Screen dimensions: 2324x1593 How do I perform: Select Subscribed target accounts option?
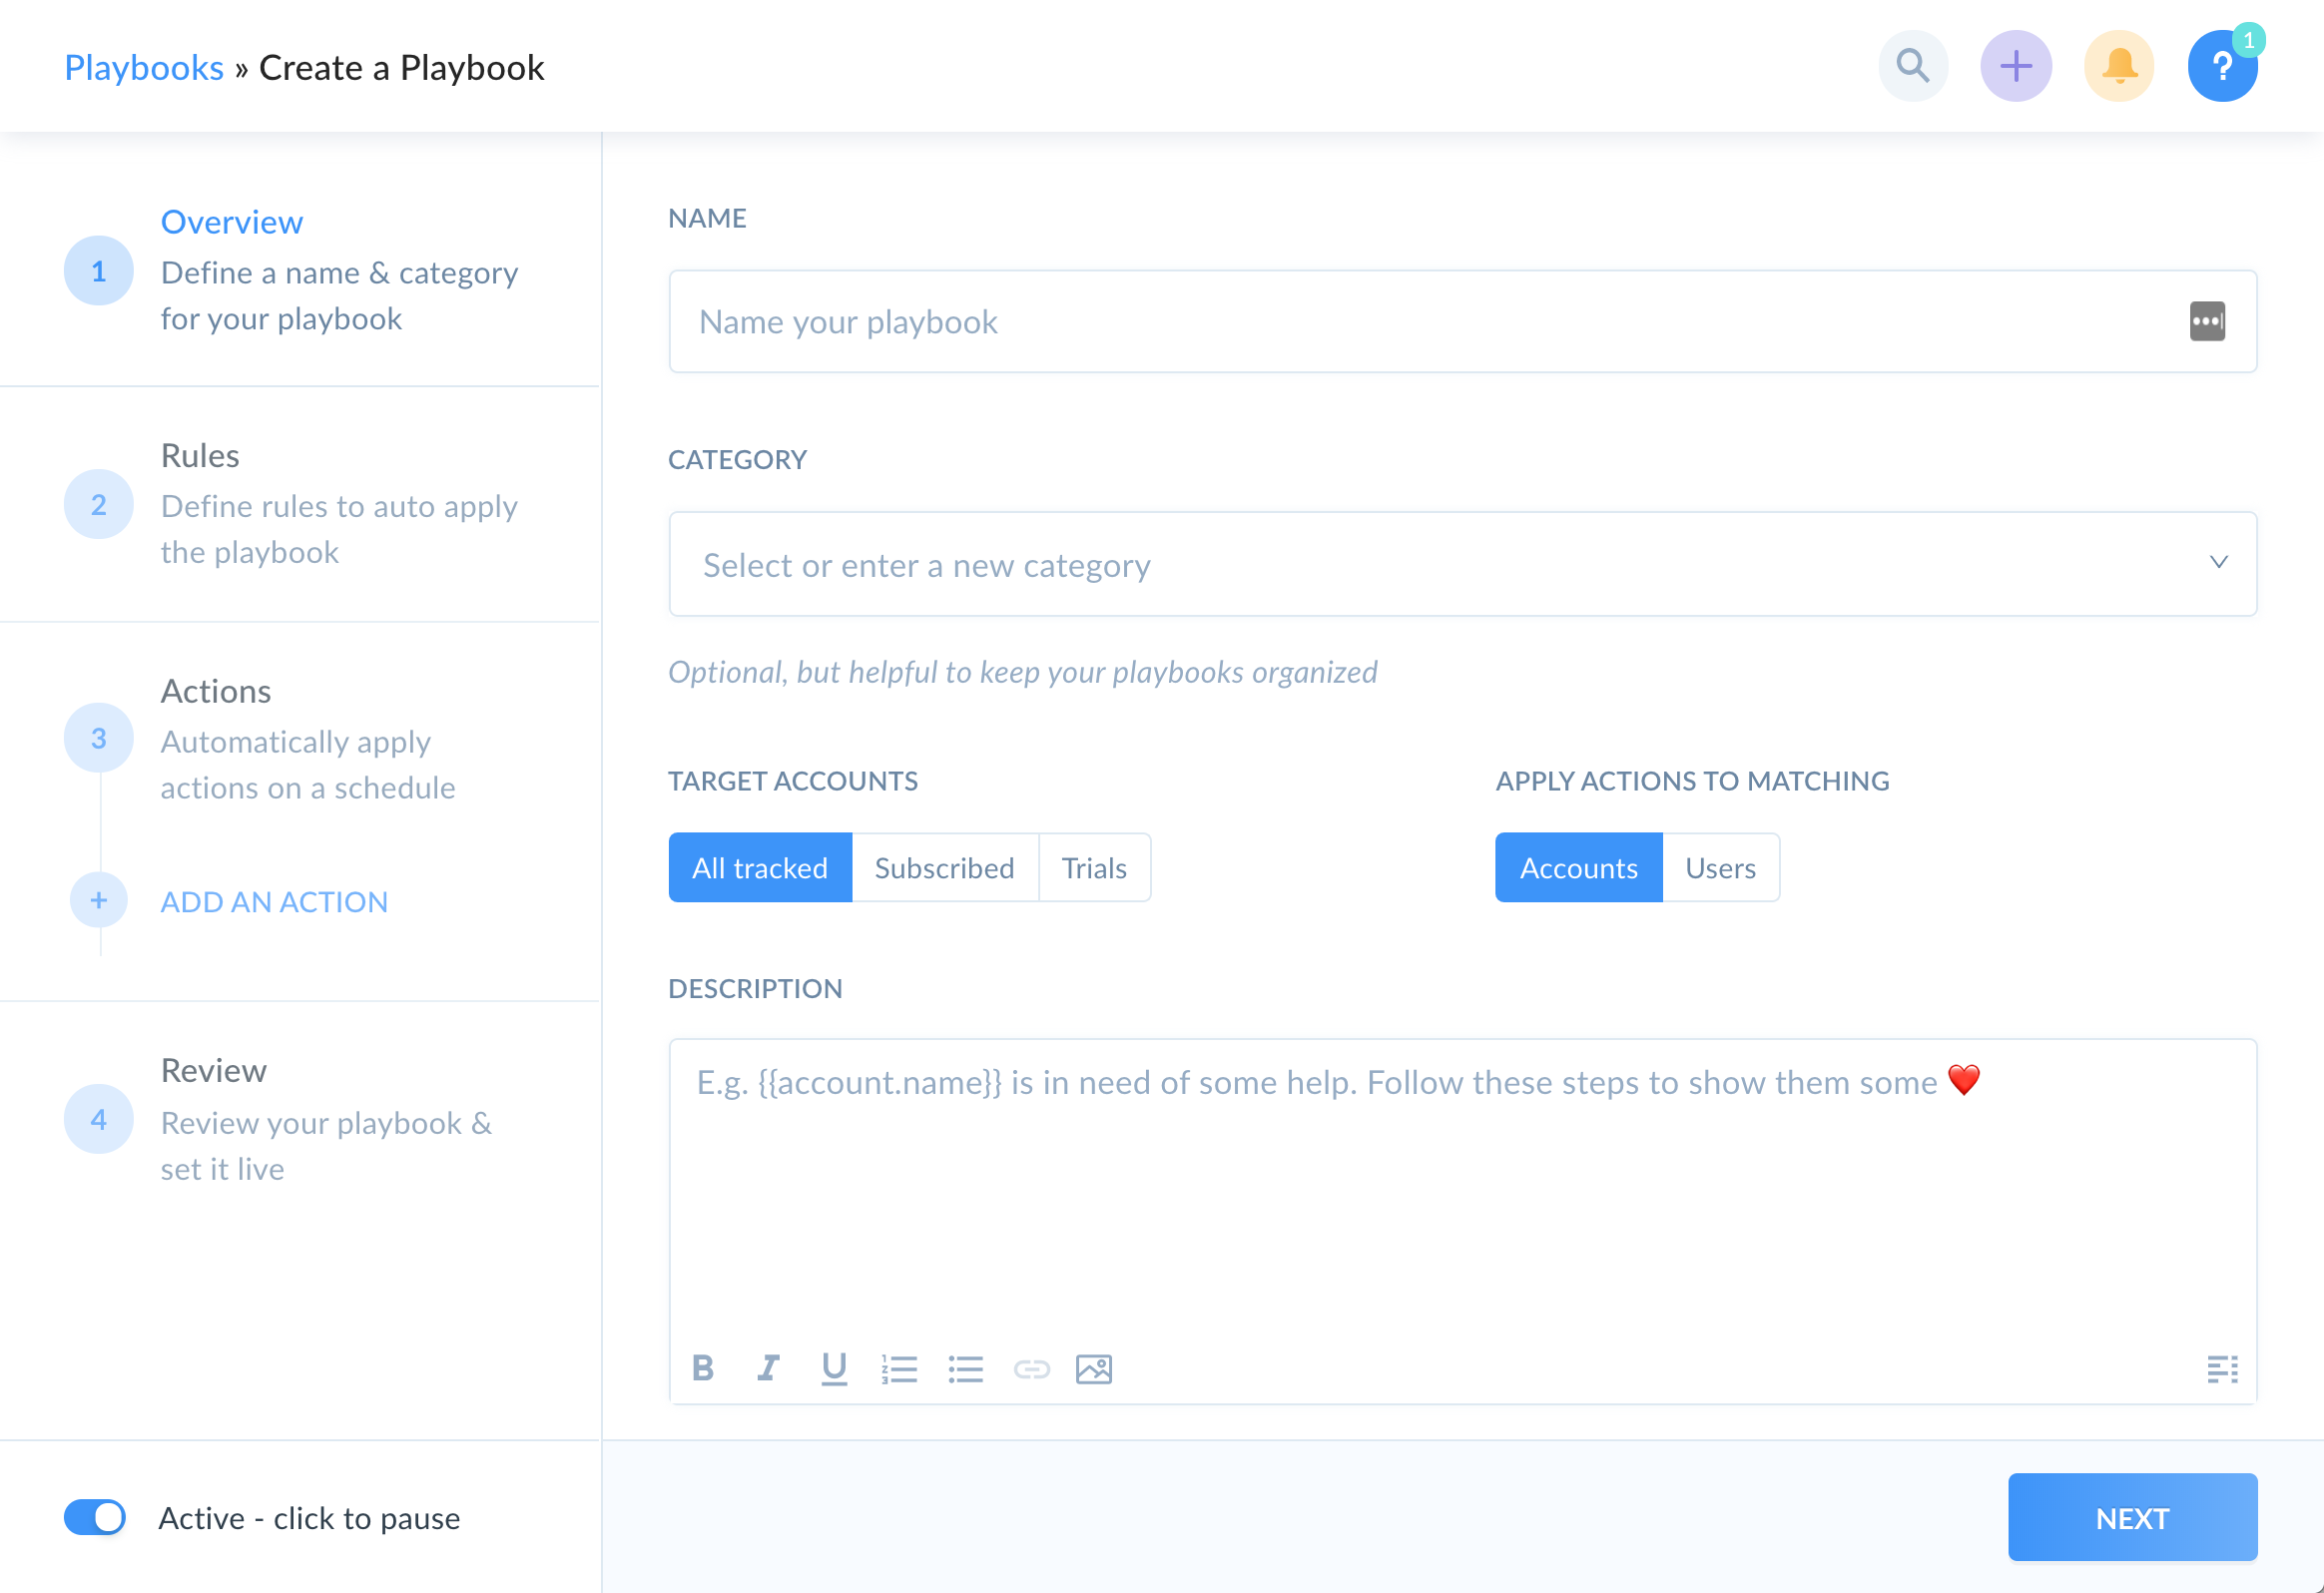[944, 867]
